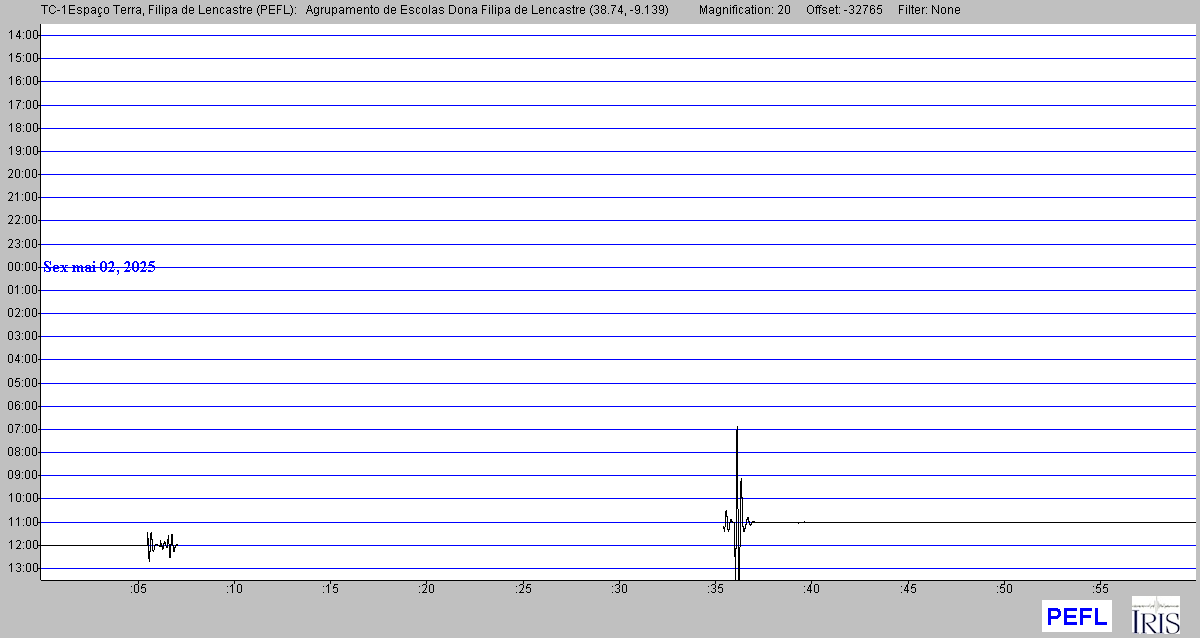1200x638 pixels.
Task: Select the 17:00 hour label
Action: [22, 105]
